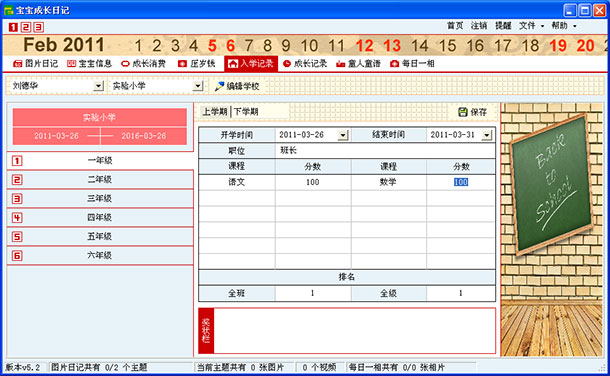Click the 实验小学 red school header
The image size is (610, 376).
[100, 117]
